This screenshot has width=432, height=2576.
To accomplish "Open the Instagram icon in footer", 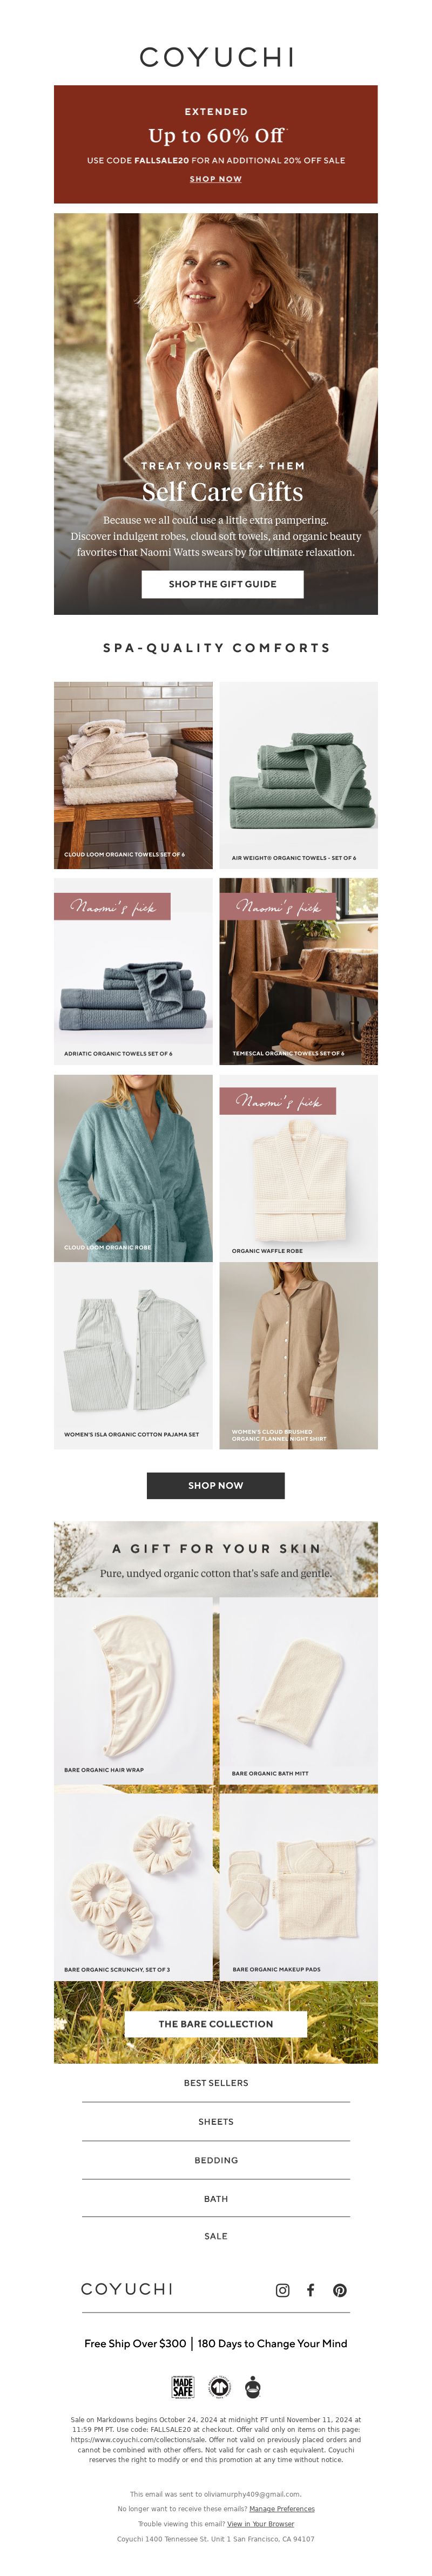I will 283,2290.
